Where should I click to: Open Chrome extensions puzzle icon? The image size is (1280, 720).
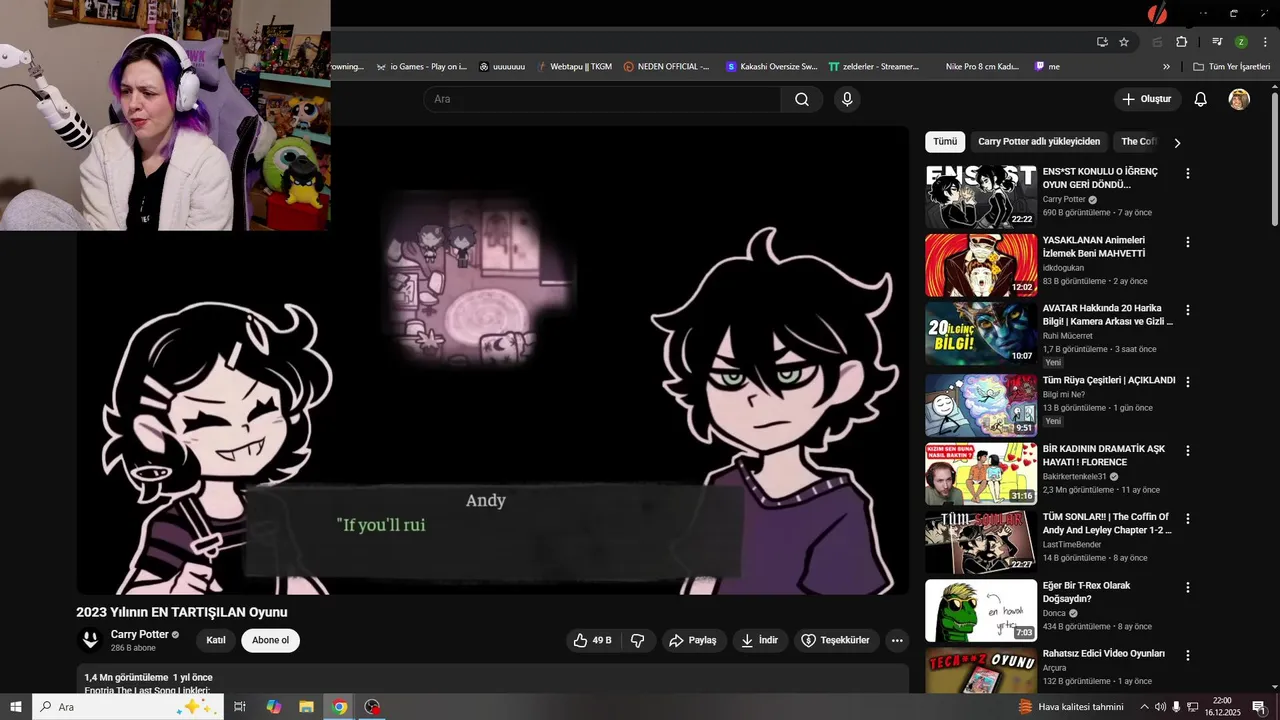(x=1182, y=42)
